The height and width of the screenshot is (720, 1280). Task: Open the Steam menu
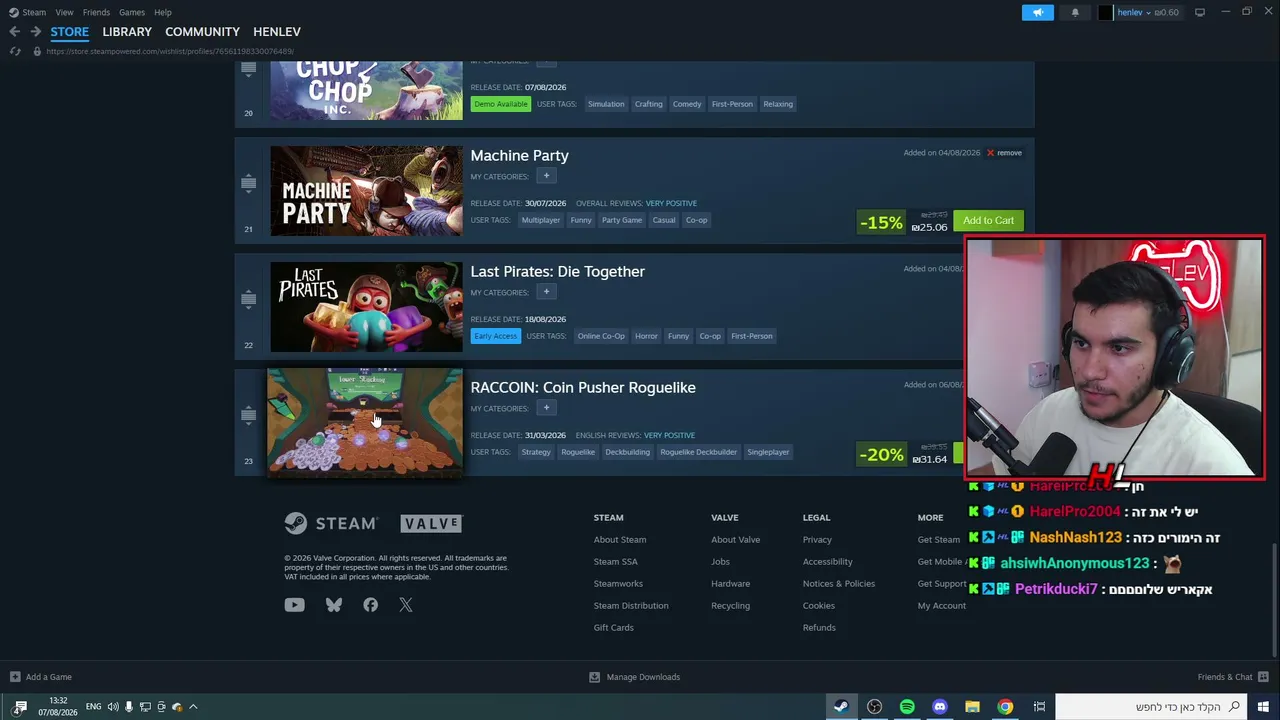point(34,12)
